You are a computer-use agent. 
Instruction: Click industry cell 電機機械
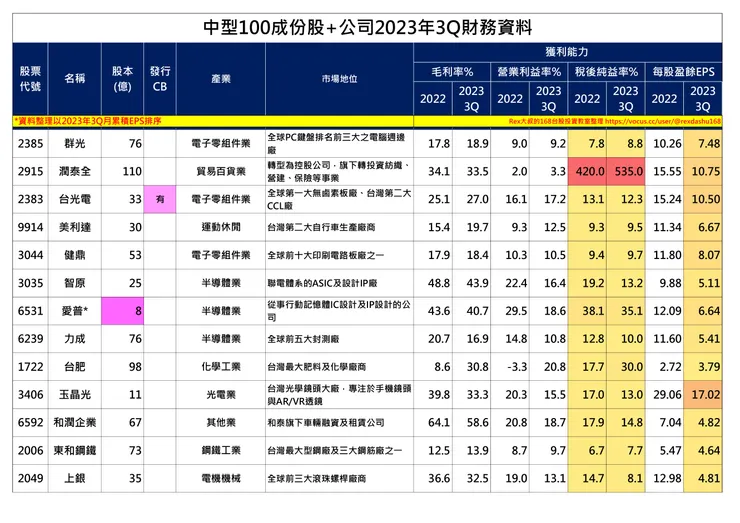(221, 478)
